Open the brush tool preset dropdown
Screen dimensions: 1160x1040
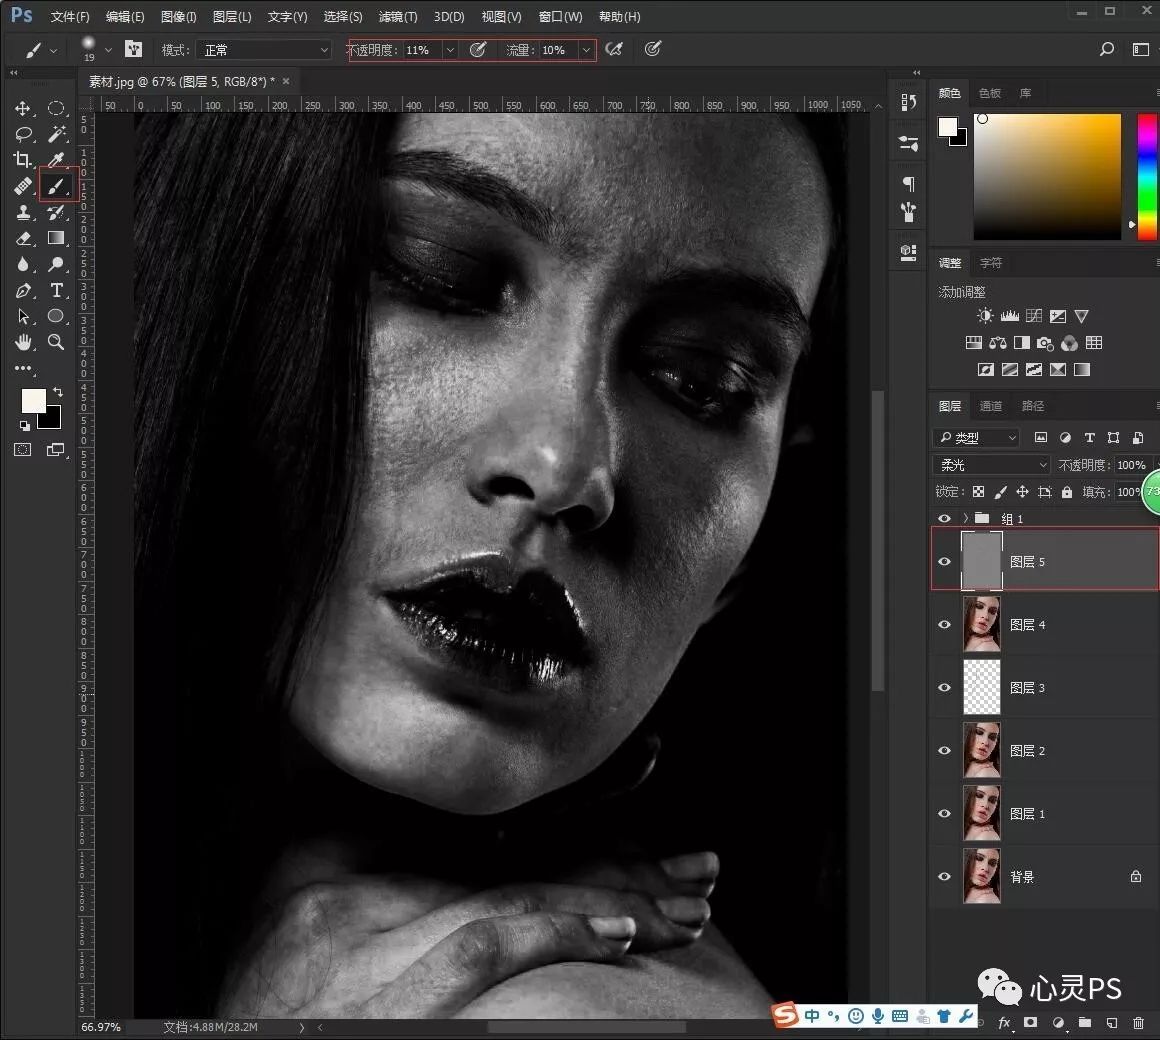[53, 50]
